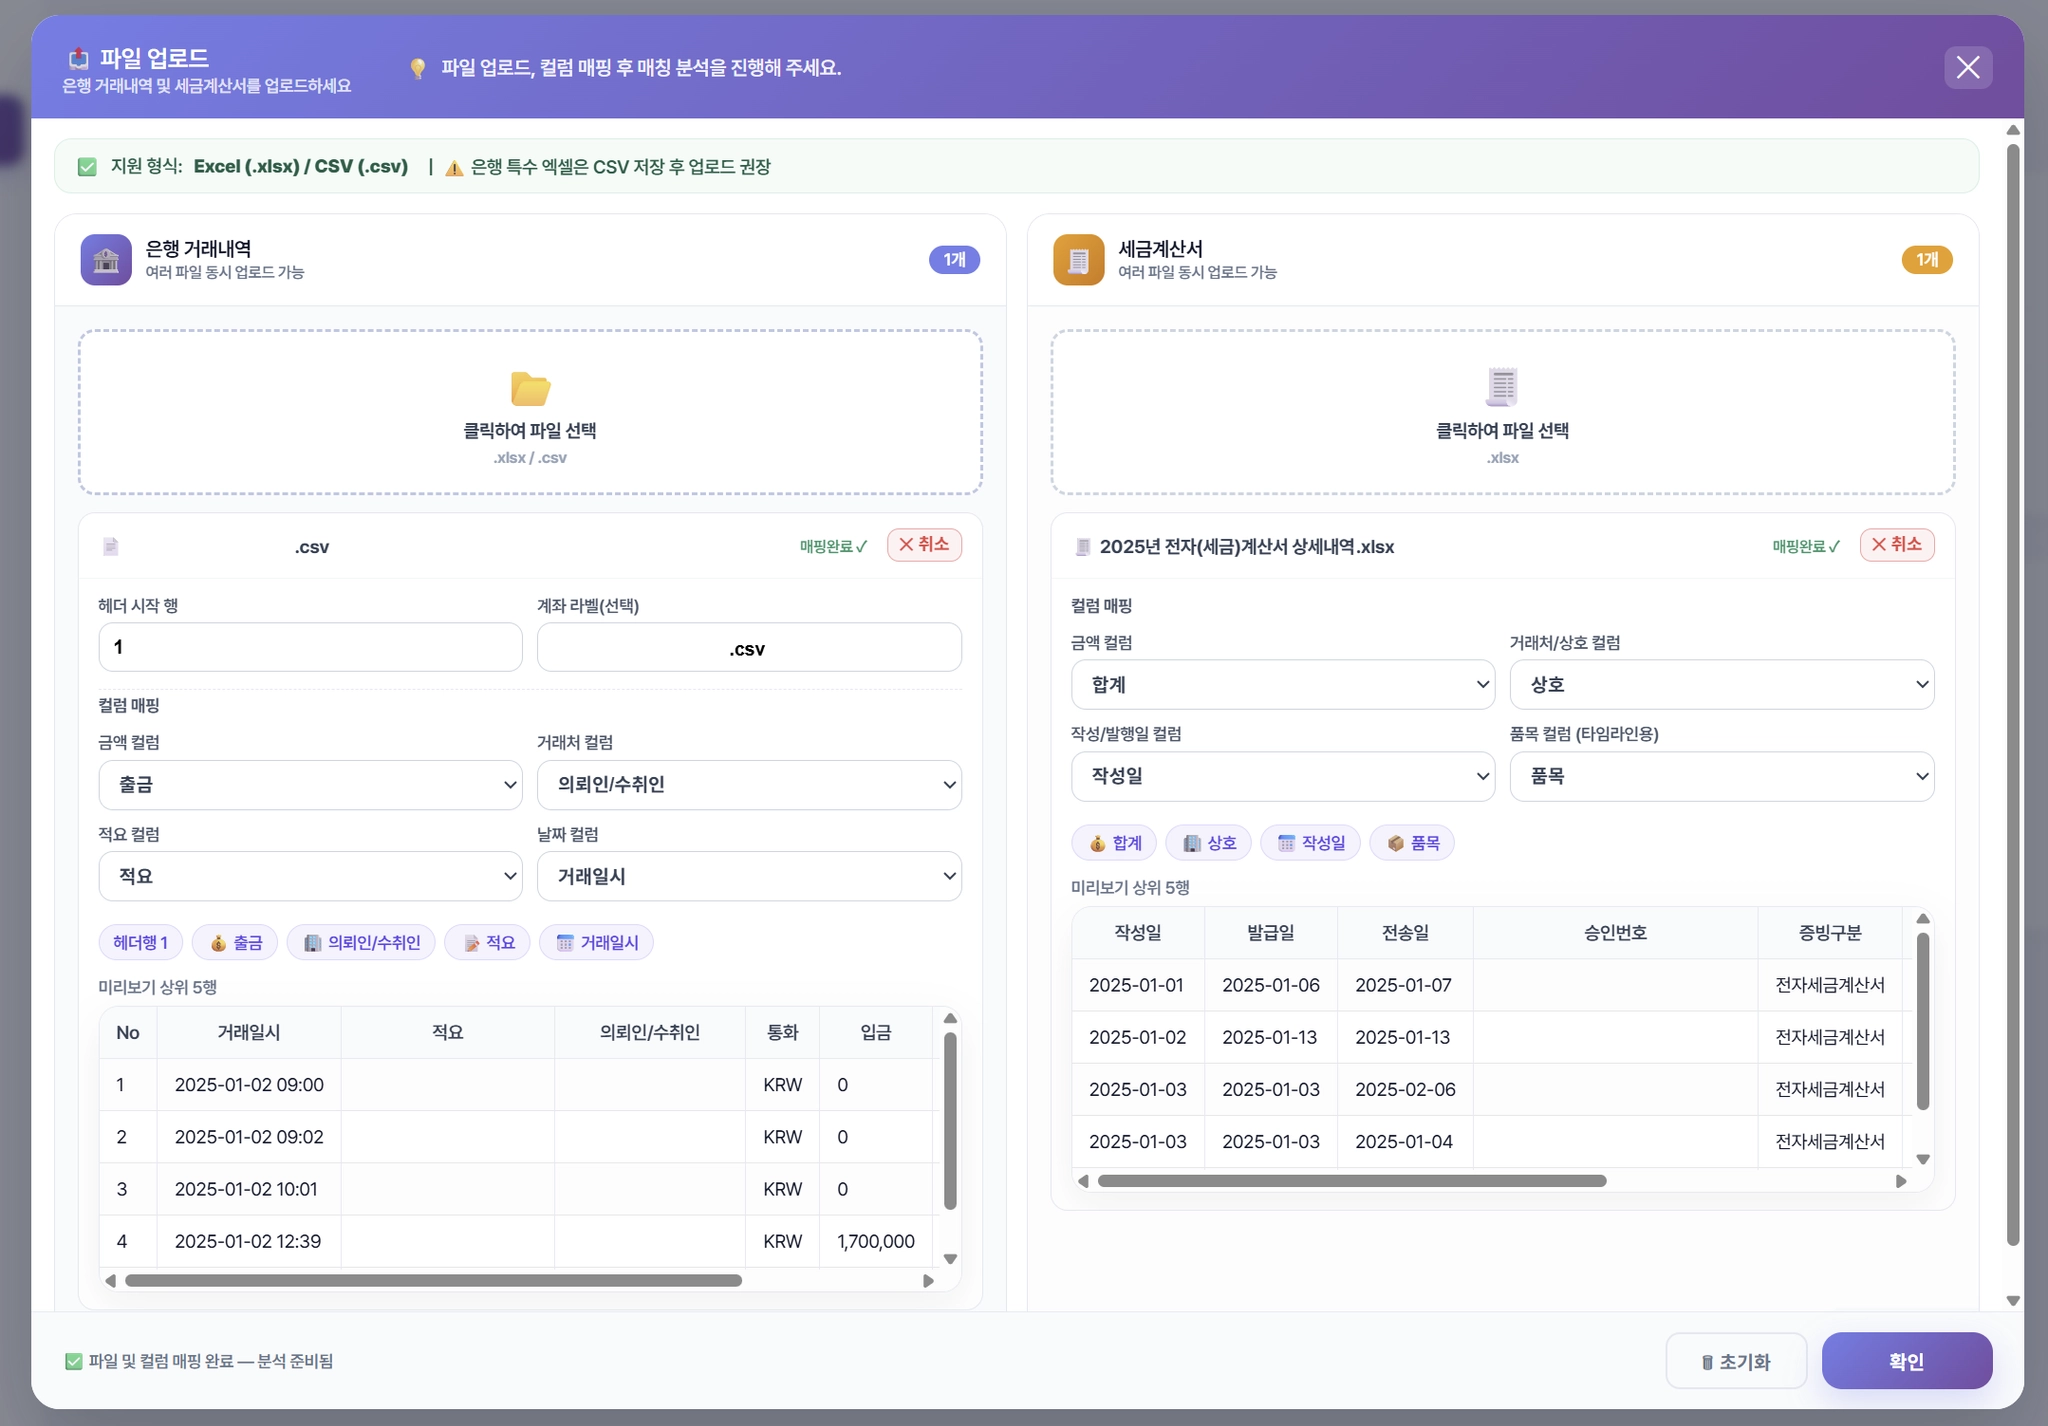2048x1426 pixels.
Task: Click the orange tax invoice icon
Action: pyautogui.click(x=1078, y=260)
